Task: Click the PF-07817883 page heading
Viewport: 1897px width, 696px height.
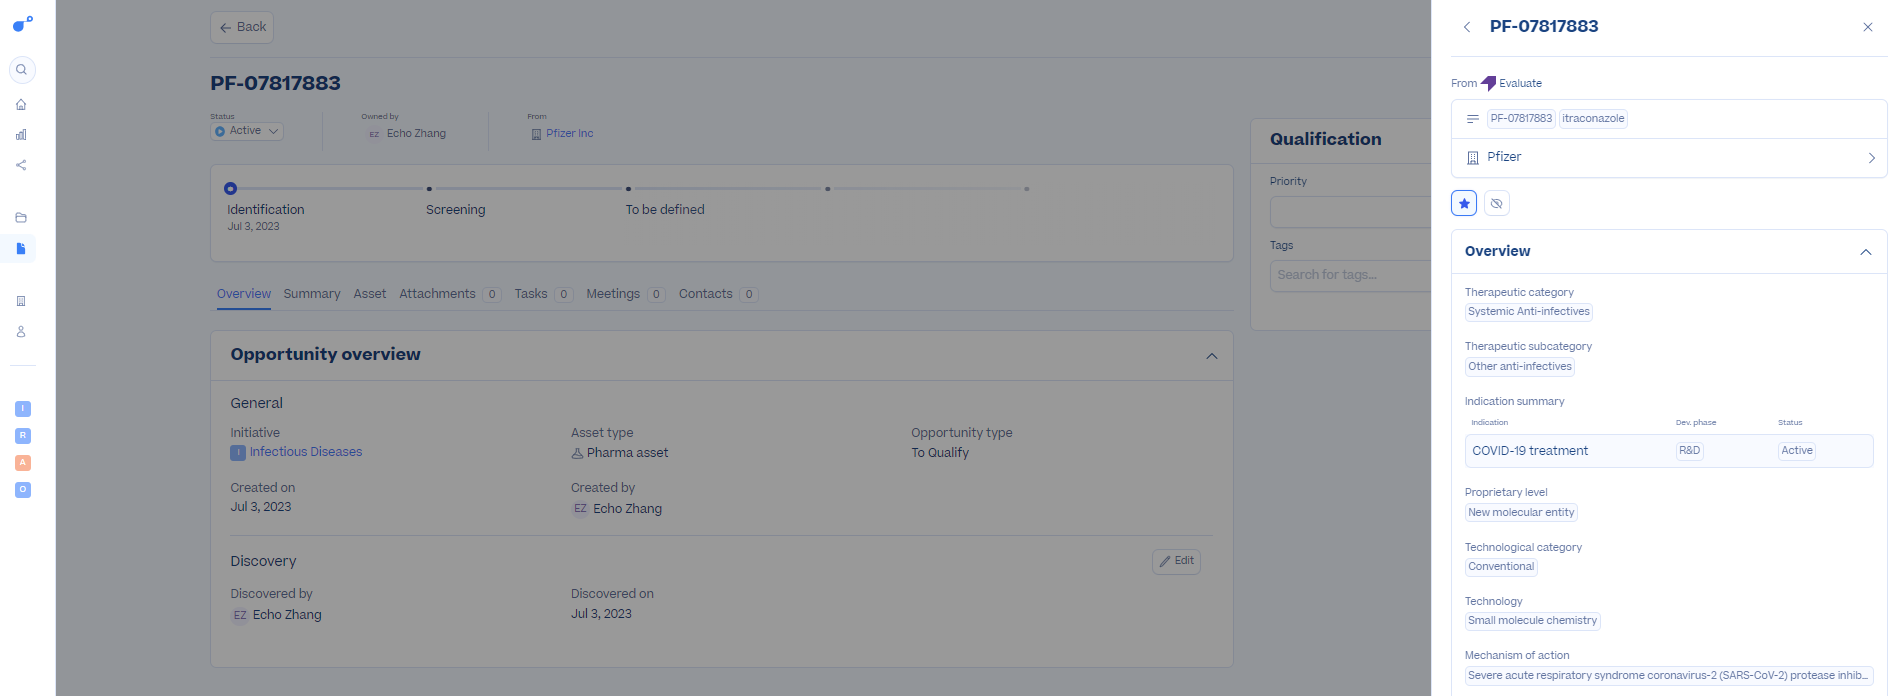Action: click(275, 83)
